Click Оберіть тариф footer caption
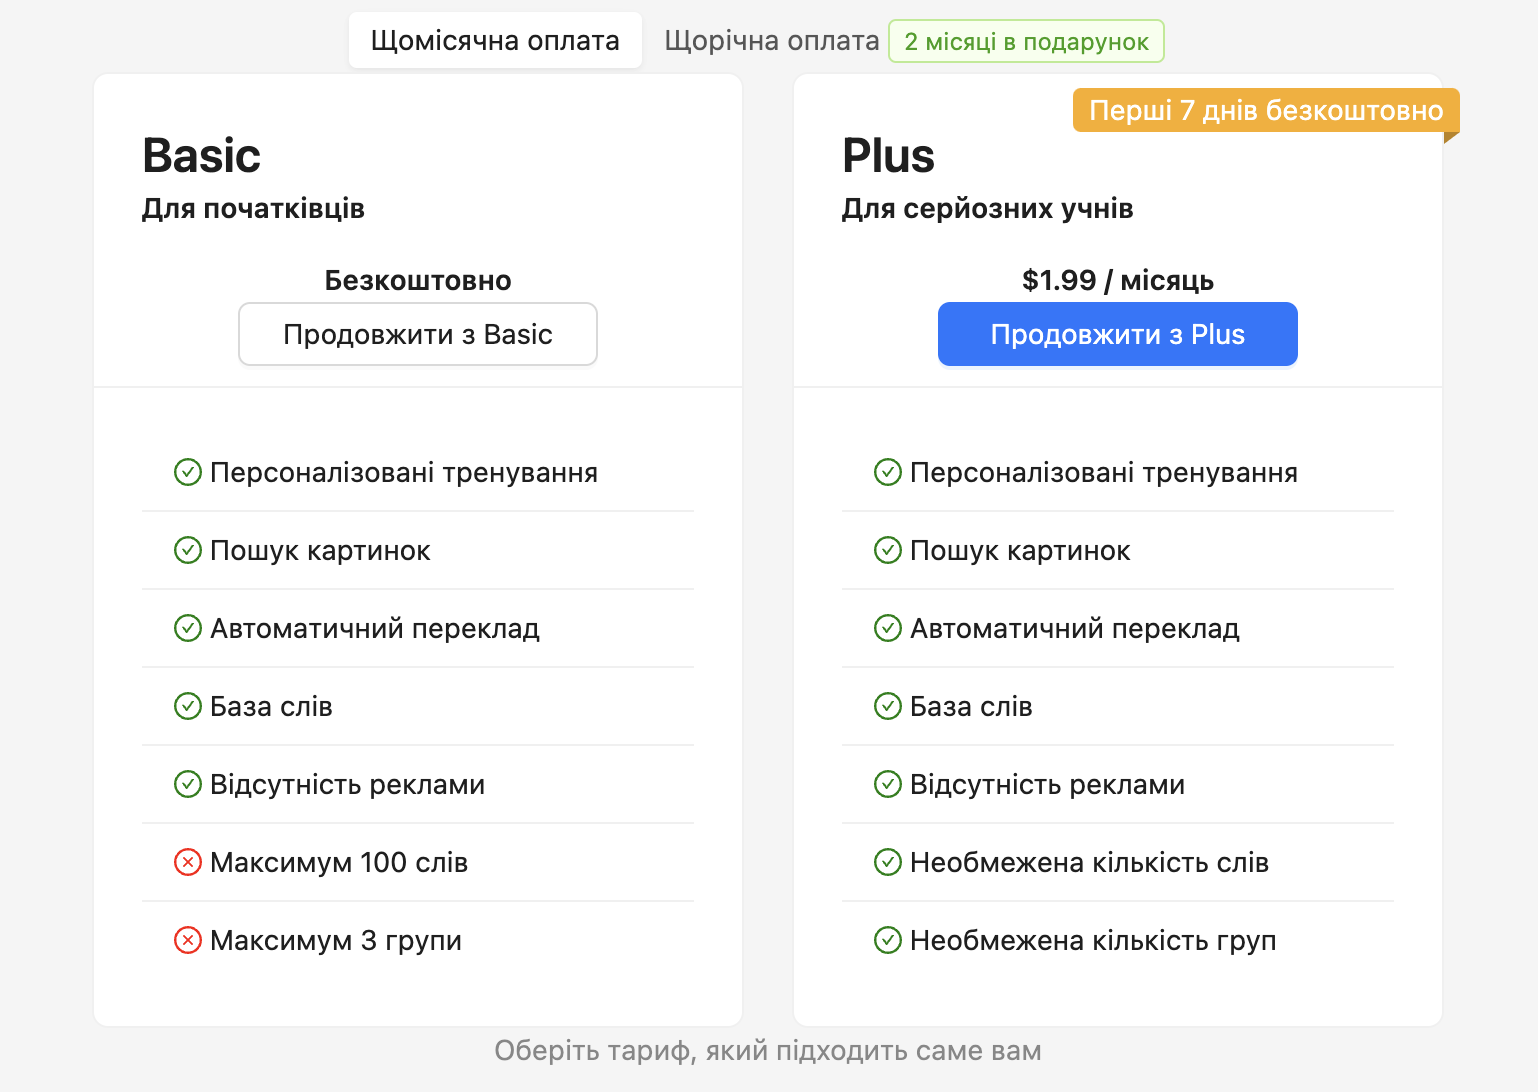The height and width of the screenshot is (1092, 1538). (x=768, y=1051)
